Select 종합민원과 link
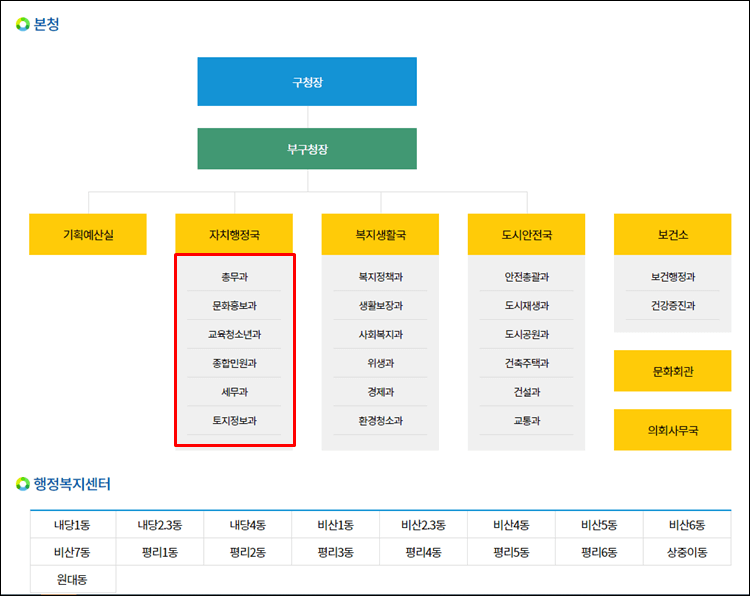 [234, 363]
